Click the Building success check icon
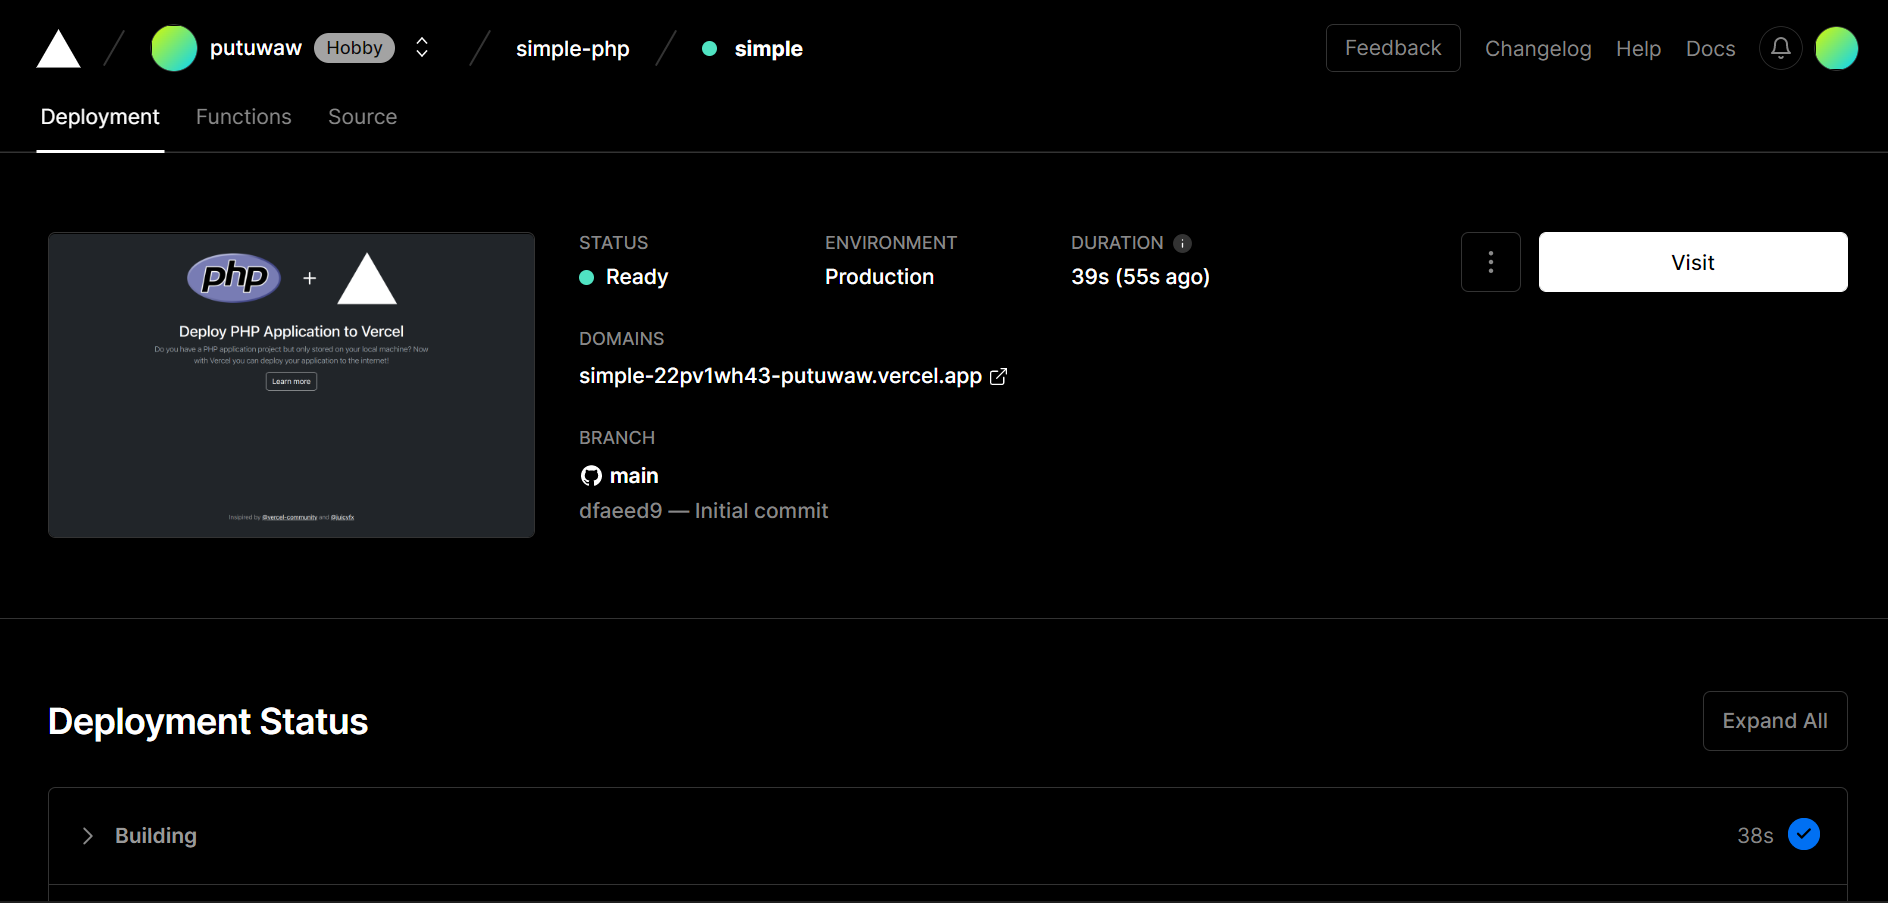 pos(1804,834)
